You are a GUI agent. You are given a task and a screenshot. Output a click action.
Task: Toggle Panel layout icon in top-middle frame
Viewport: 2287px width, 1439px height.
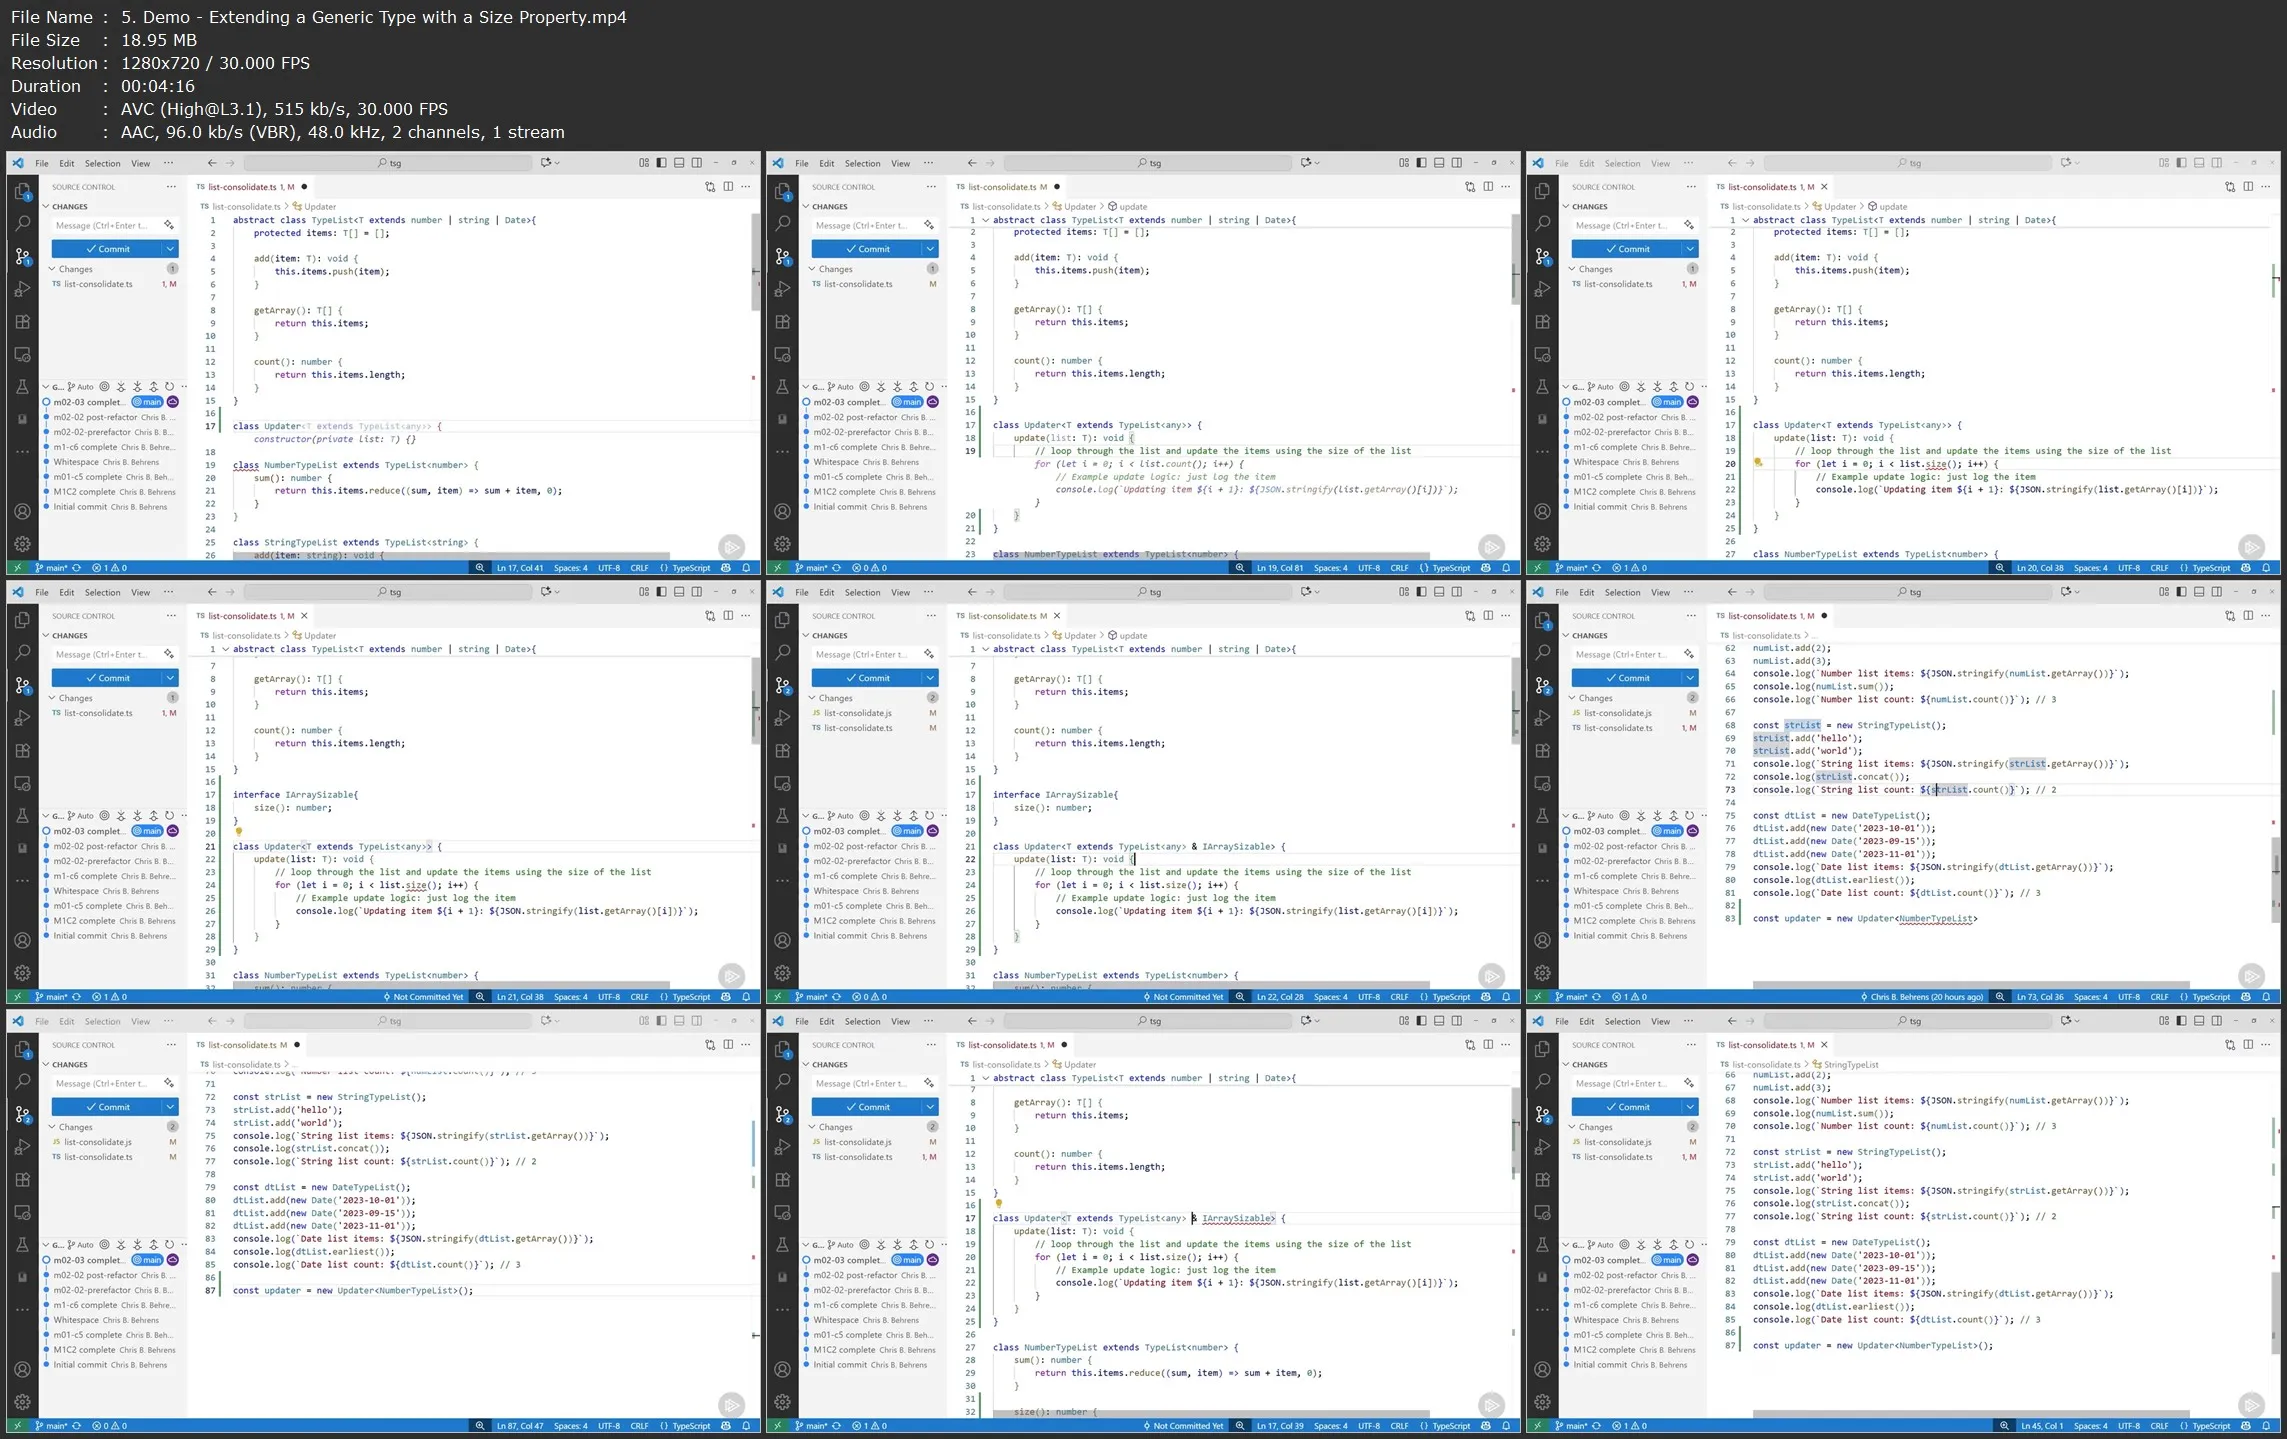1439,163
